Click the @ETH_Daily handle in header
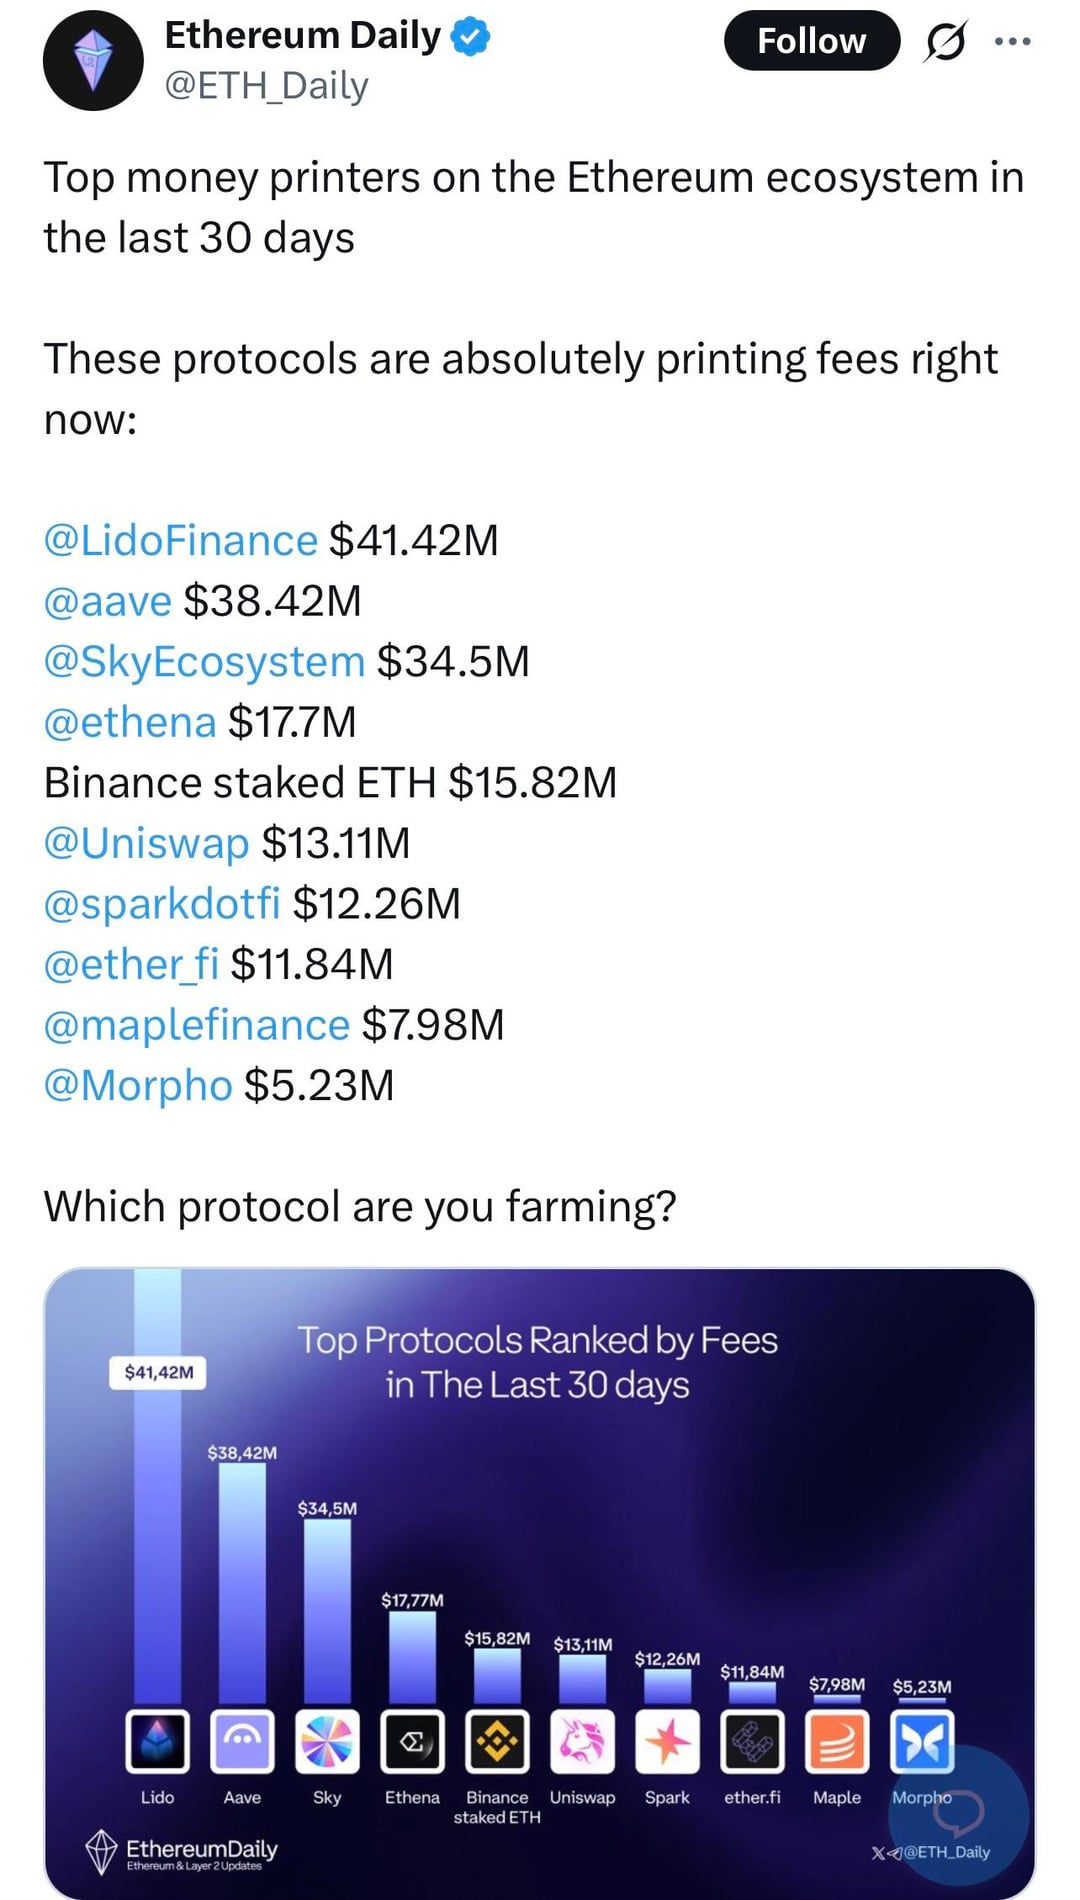 tap(266, 86)
